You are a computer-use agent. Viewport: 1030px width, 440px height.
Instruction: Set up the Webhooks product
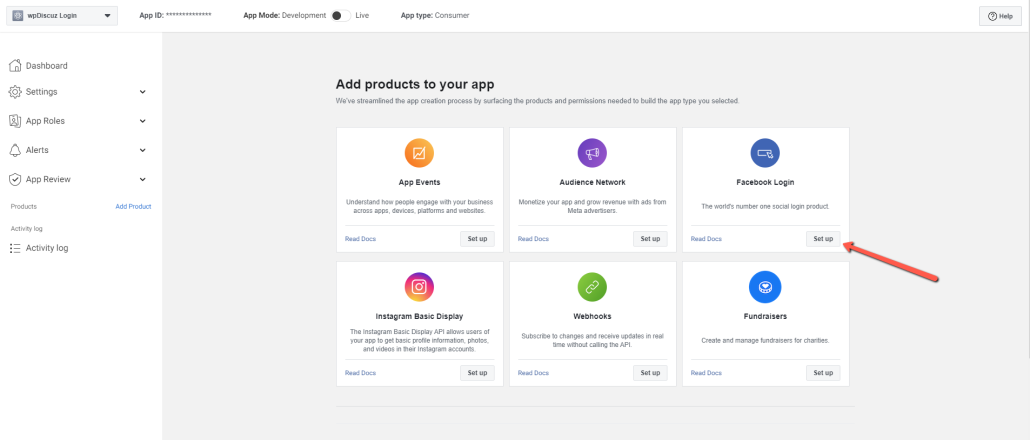pyautogui.click(x=650, y=373)
